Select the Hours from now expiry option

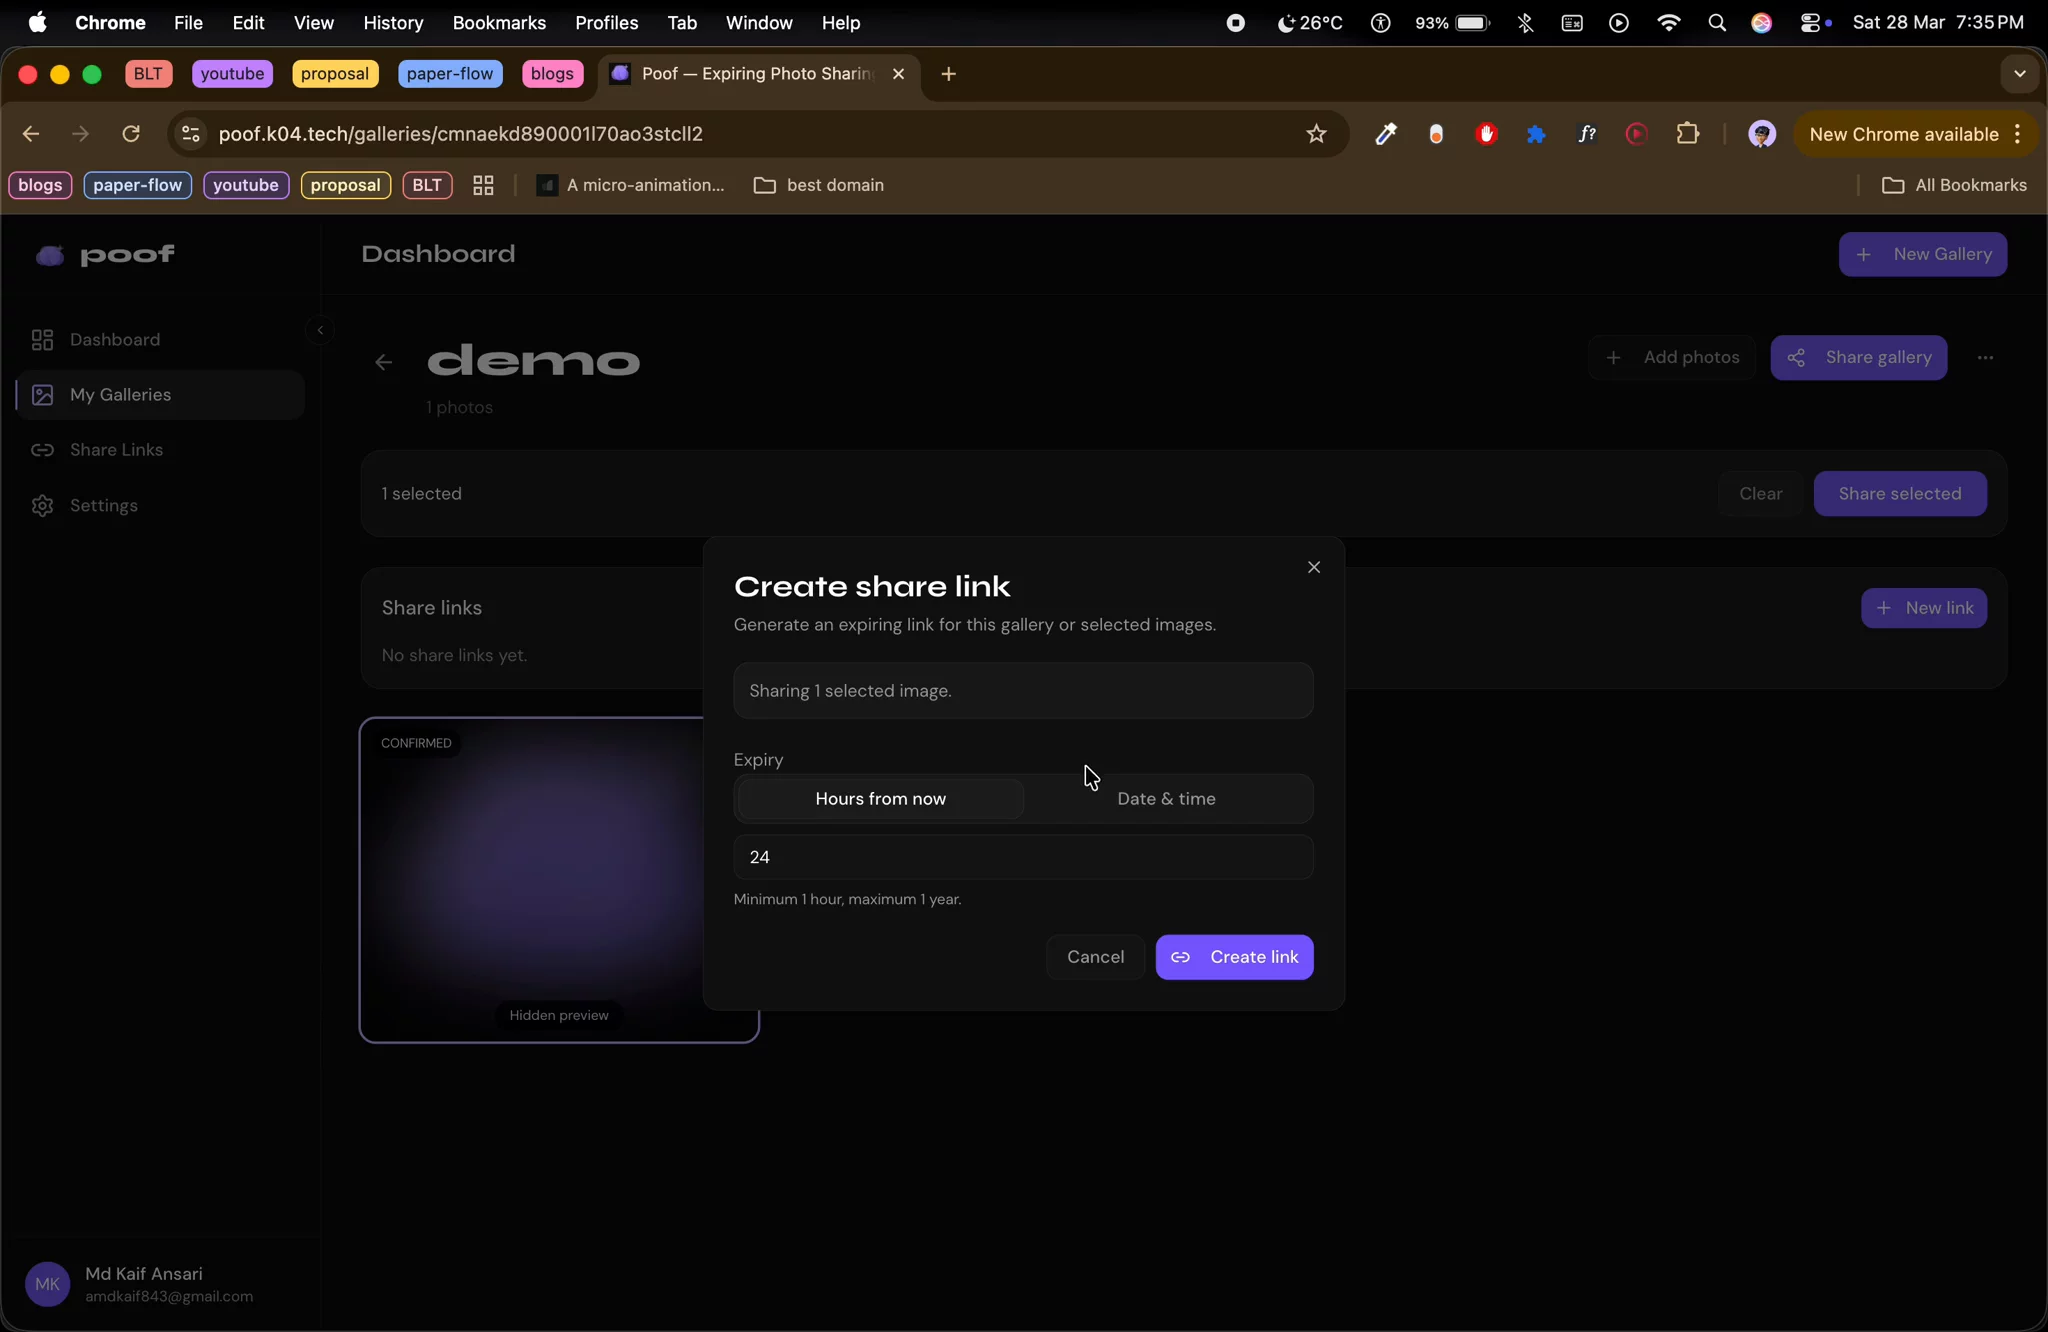[880, 798]
